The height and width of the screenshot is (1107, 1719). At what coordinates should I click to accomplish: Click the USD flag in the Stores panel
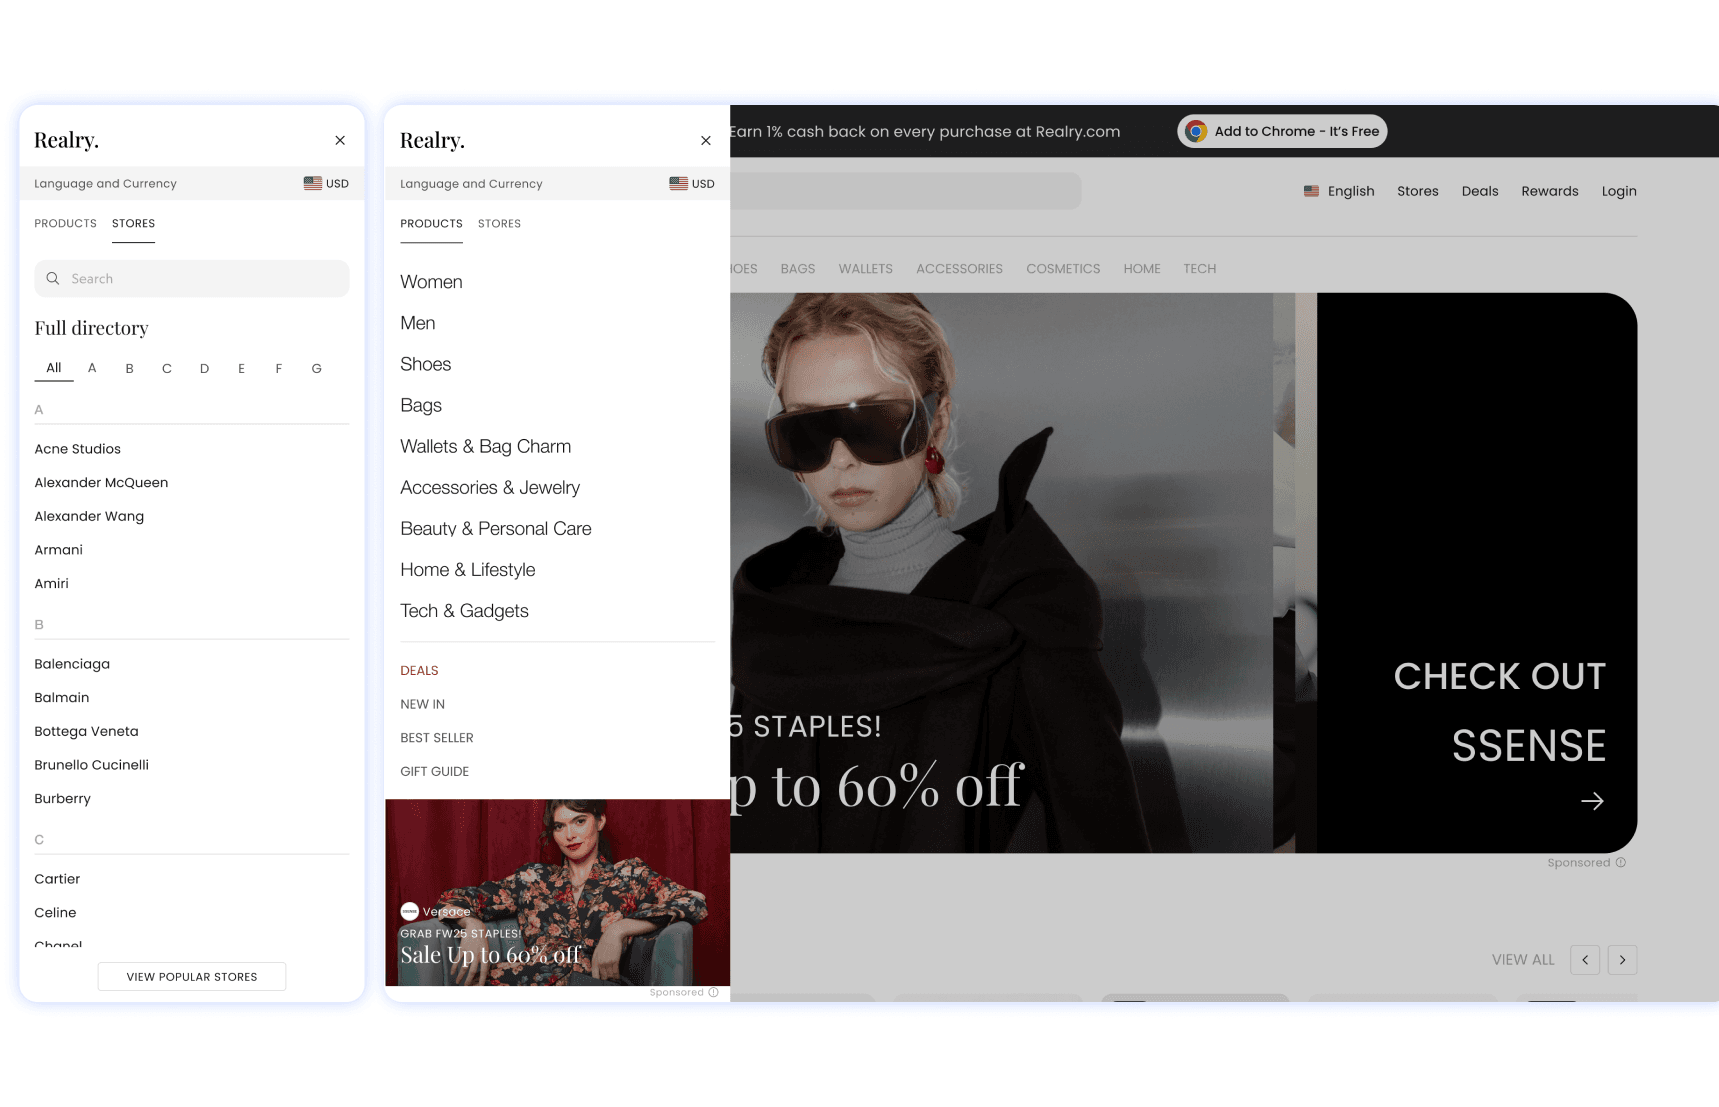point(313,183)
